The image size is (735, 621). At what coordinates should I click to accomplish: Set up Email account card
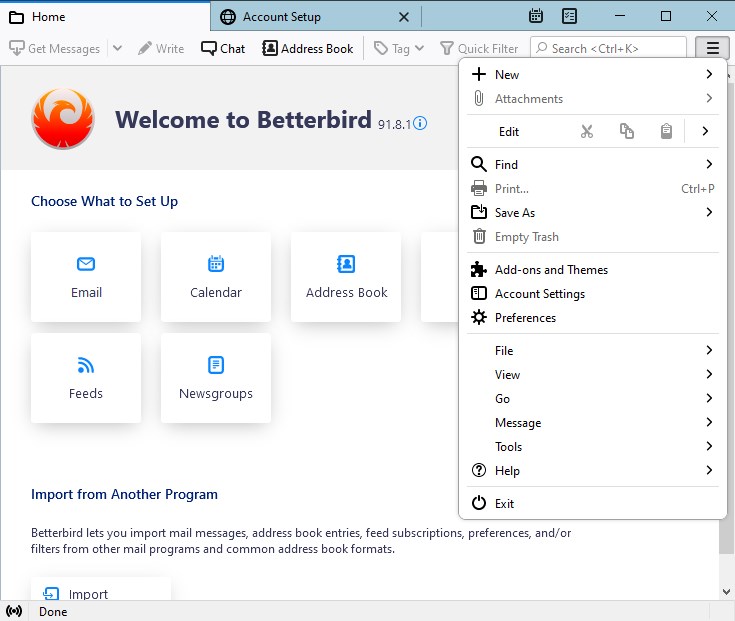coord(86,277)
